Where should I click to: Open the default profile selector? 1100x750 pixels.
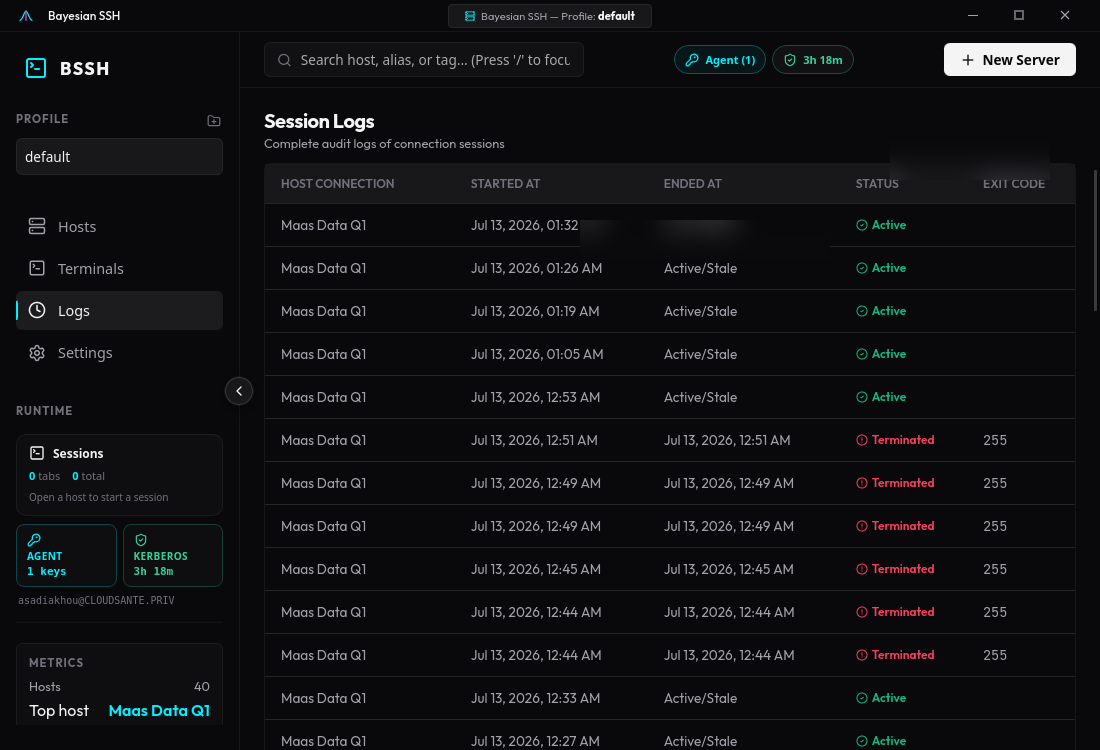click(x=119, y=156)
